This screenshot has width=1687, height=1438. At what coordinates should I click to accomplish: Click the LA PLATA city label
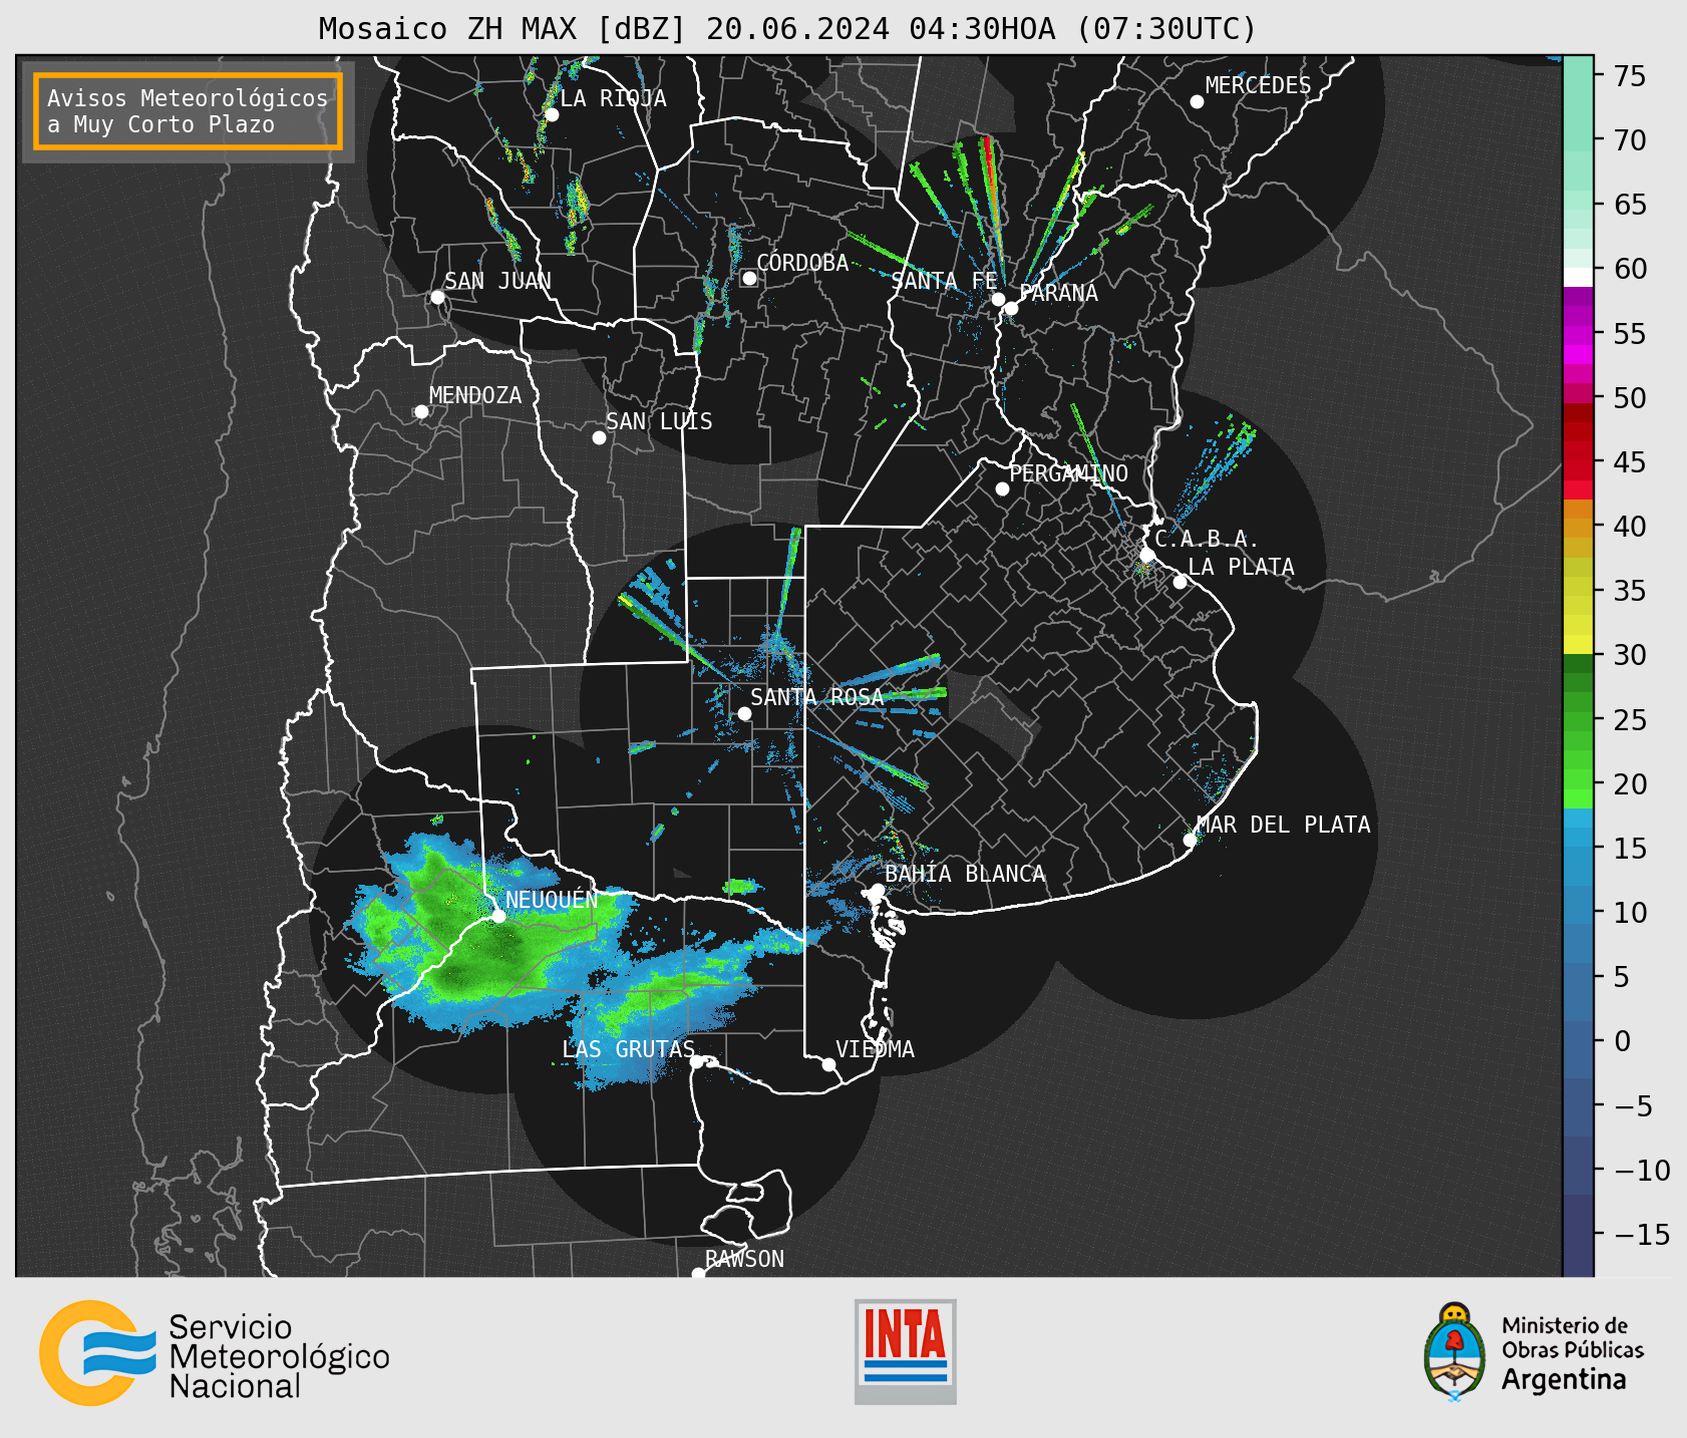click(x=1241, y=567)
